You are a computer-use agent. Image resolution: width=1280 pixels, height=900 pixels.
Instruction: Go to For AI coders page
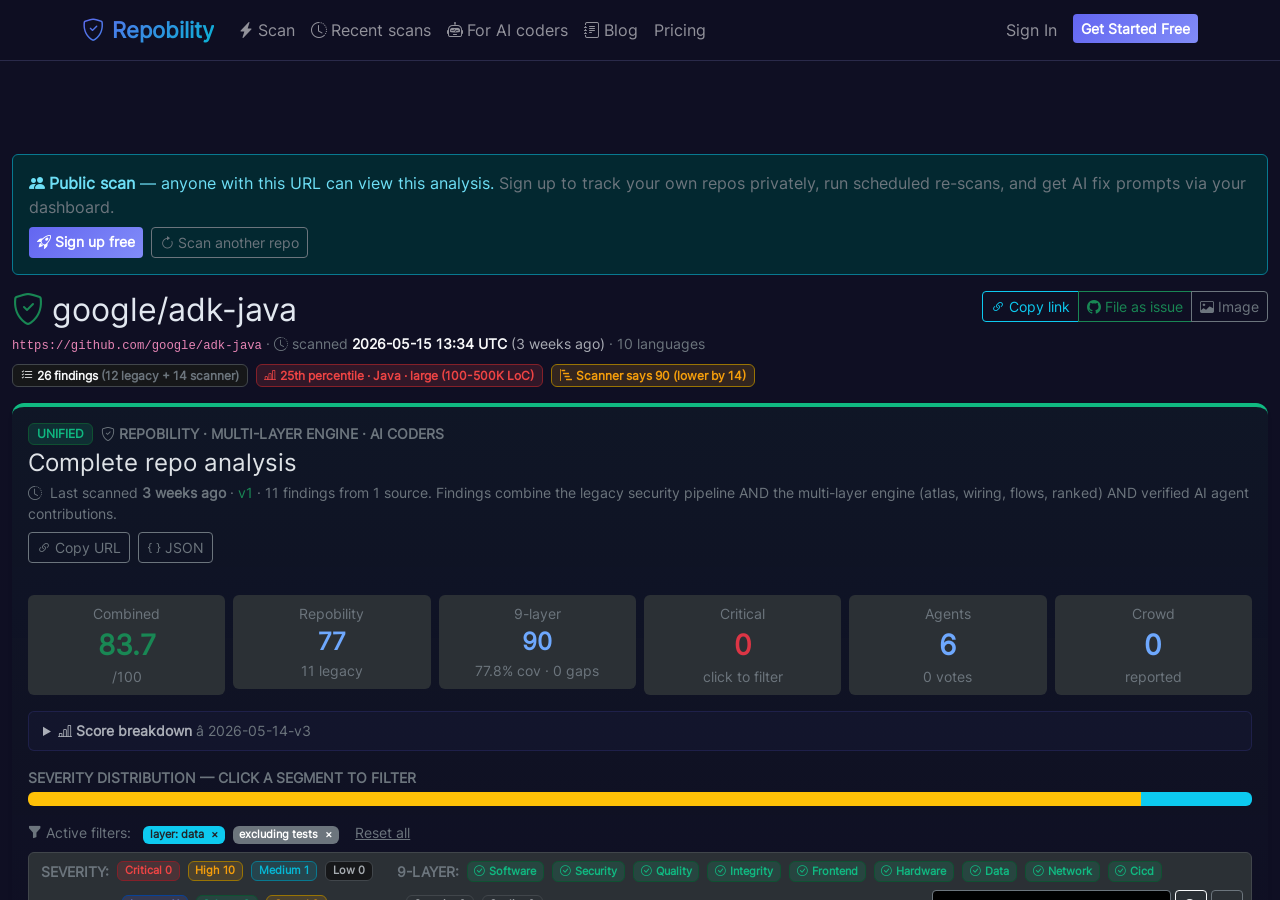(507, 30)
